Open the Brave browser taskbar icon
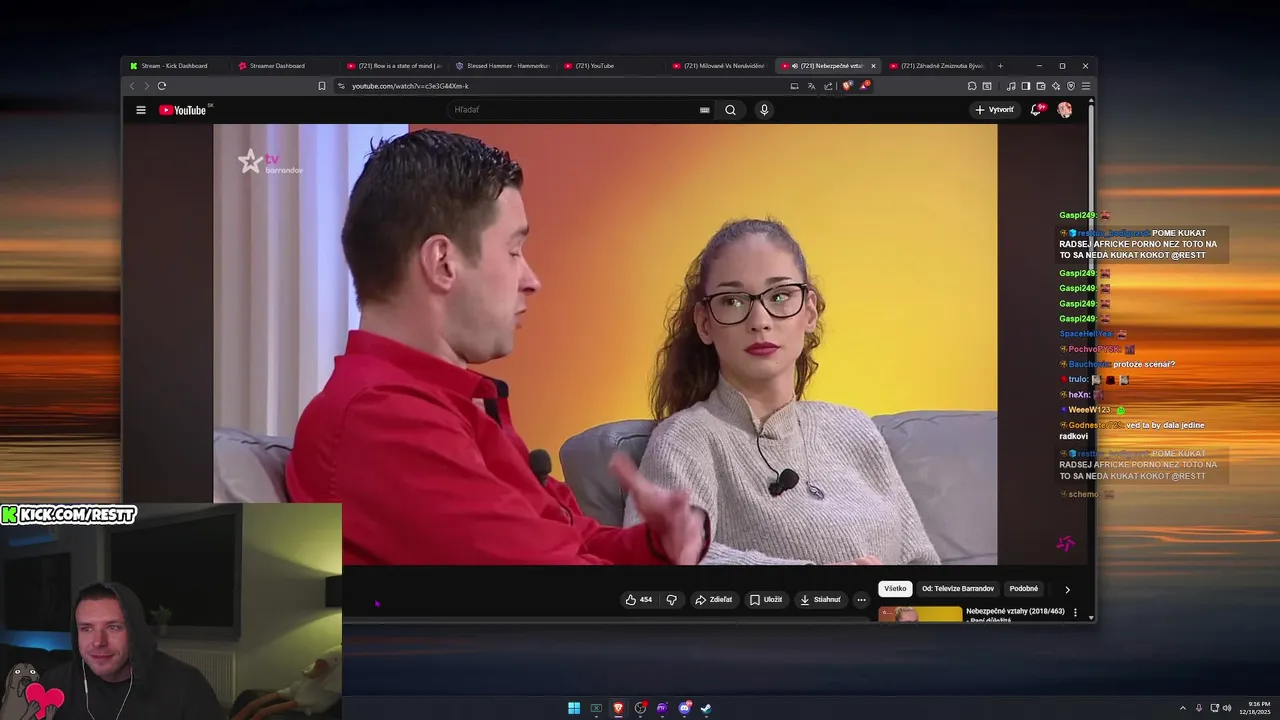 pos(618,708)
